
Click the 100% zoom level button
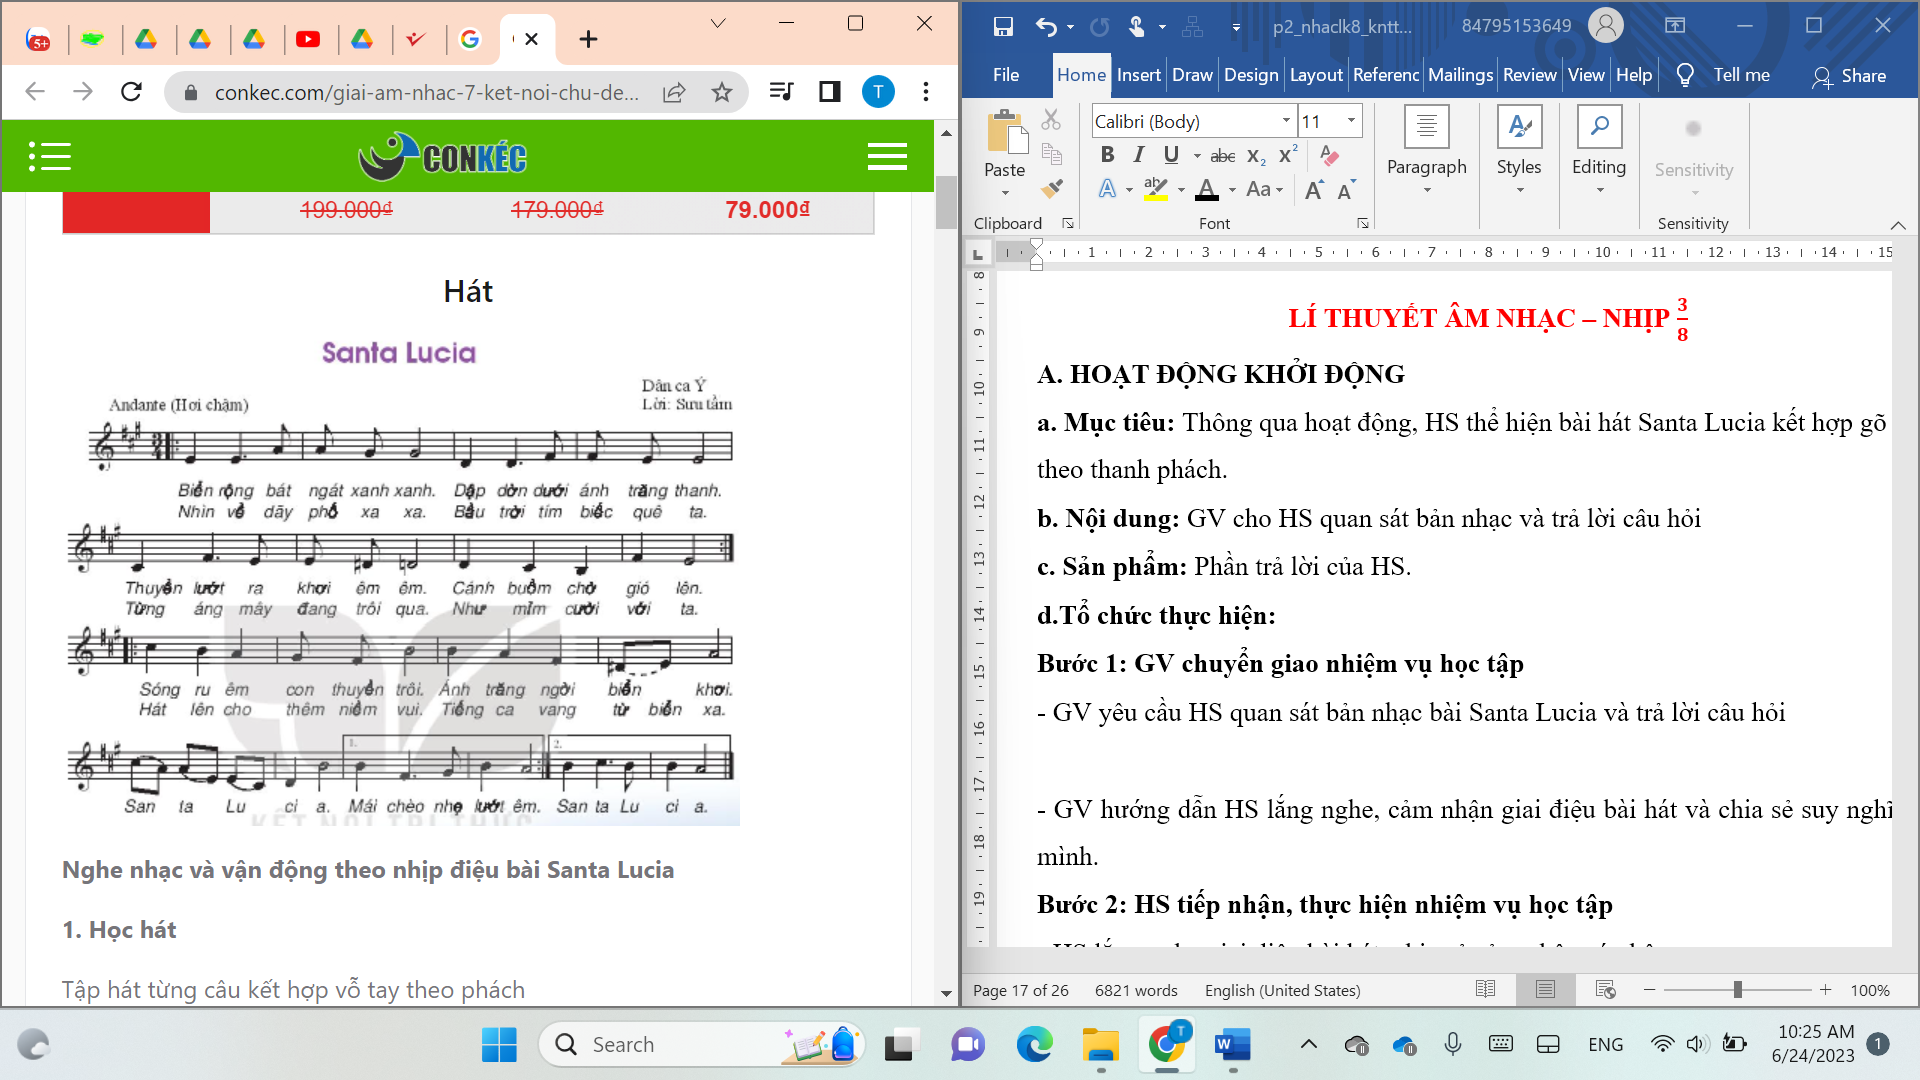point(1869,990)
